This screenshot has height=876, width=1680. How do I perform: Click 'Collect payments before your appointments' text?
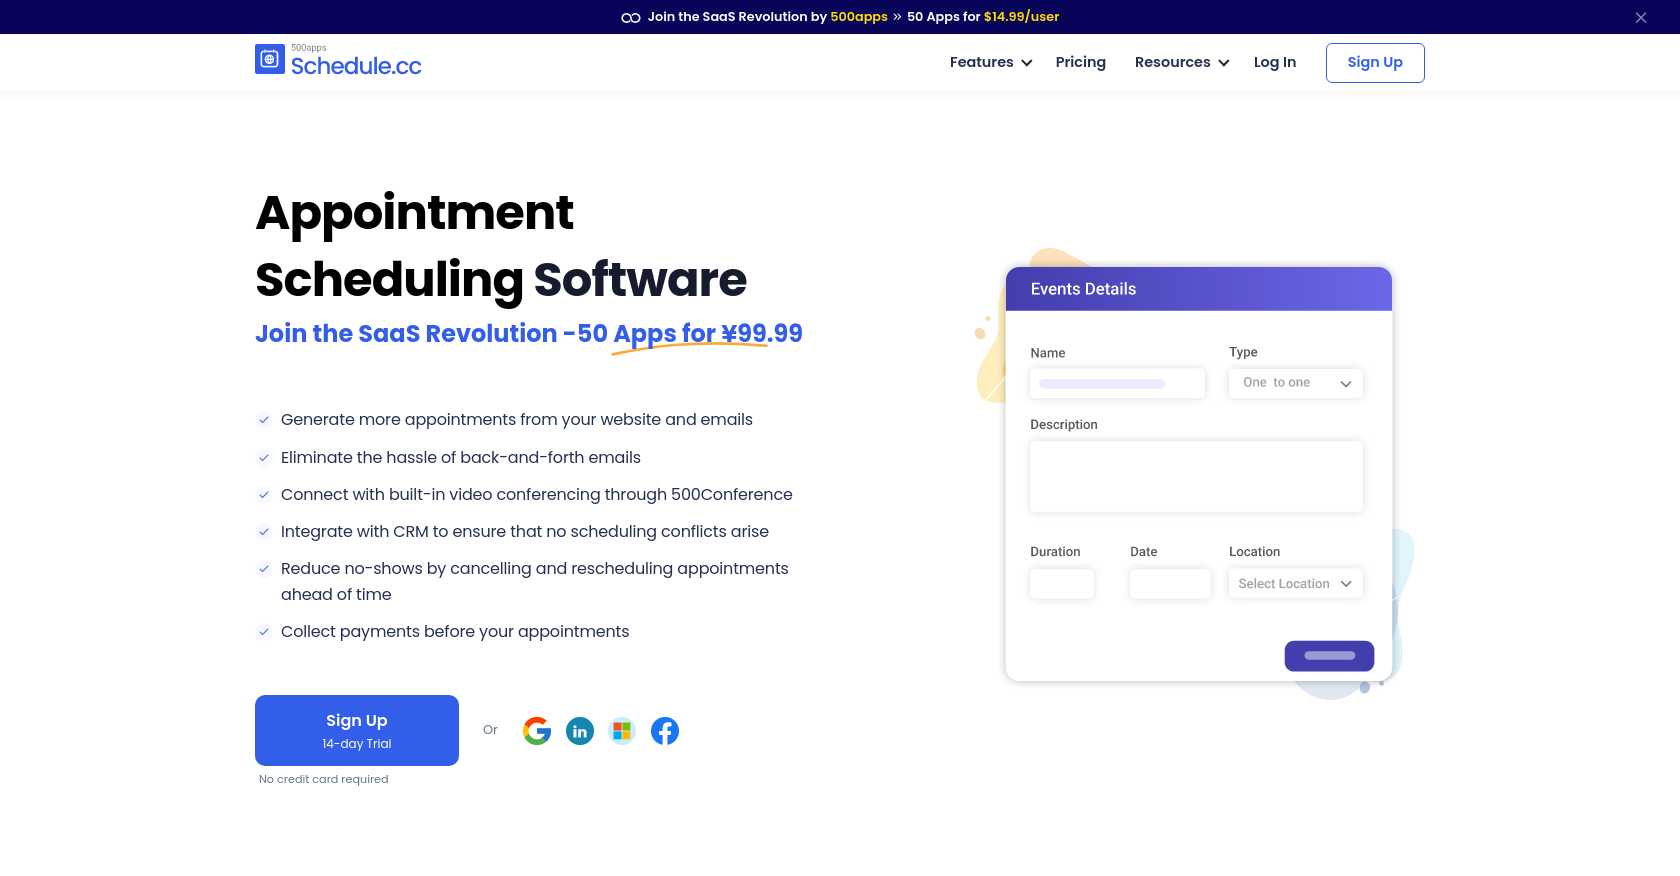click(455, 632)
